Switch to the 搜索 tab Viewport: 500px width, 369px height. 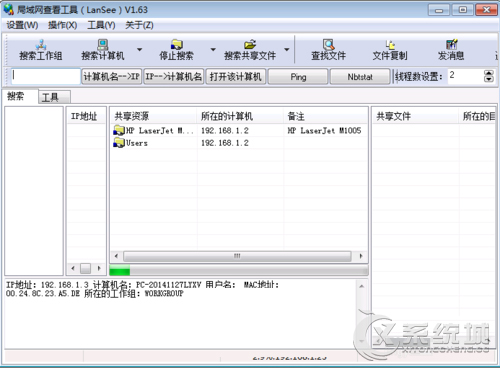[20, 96]
